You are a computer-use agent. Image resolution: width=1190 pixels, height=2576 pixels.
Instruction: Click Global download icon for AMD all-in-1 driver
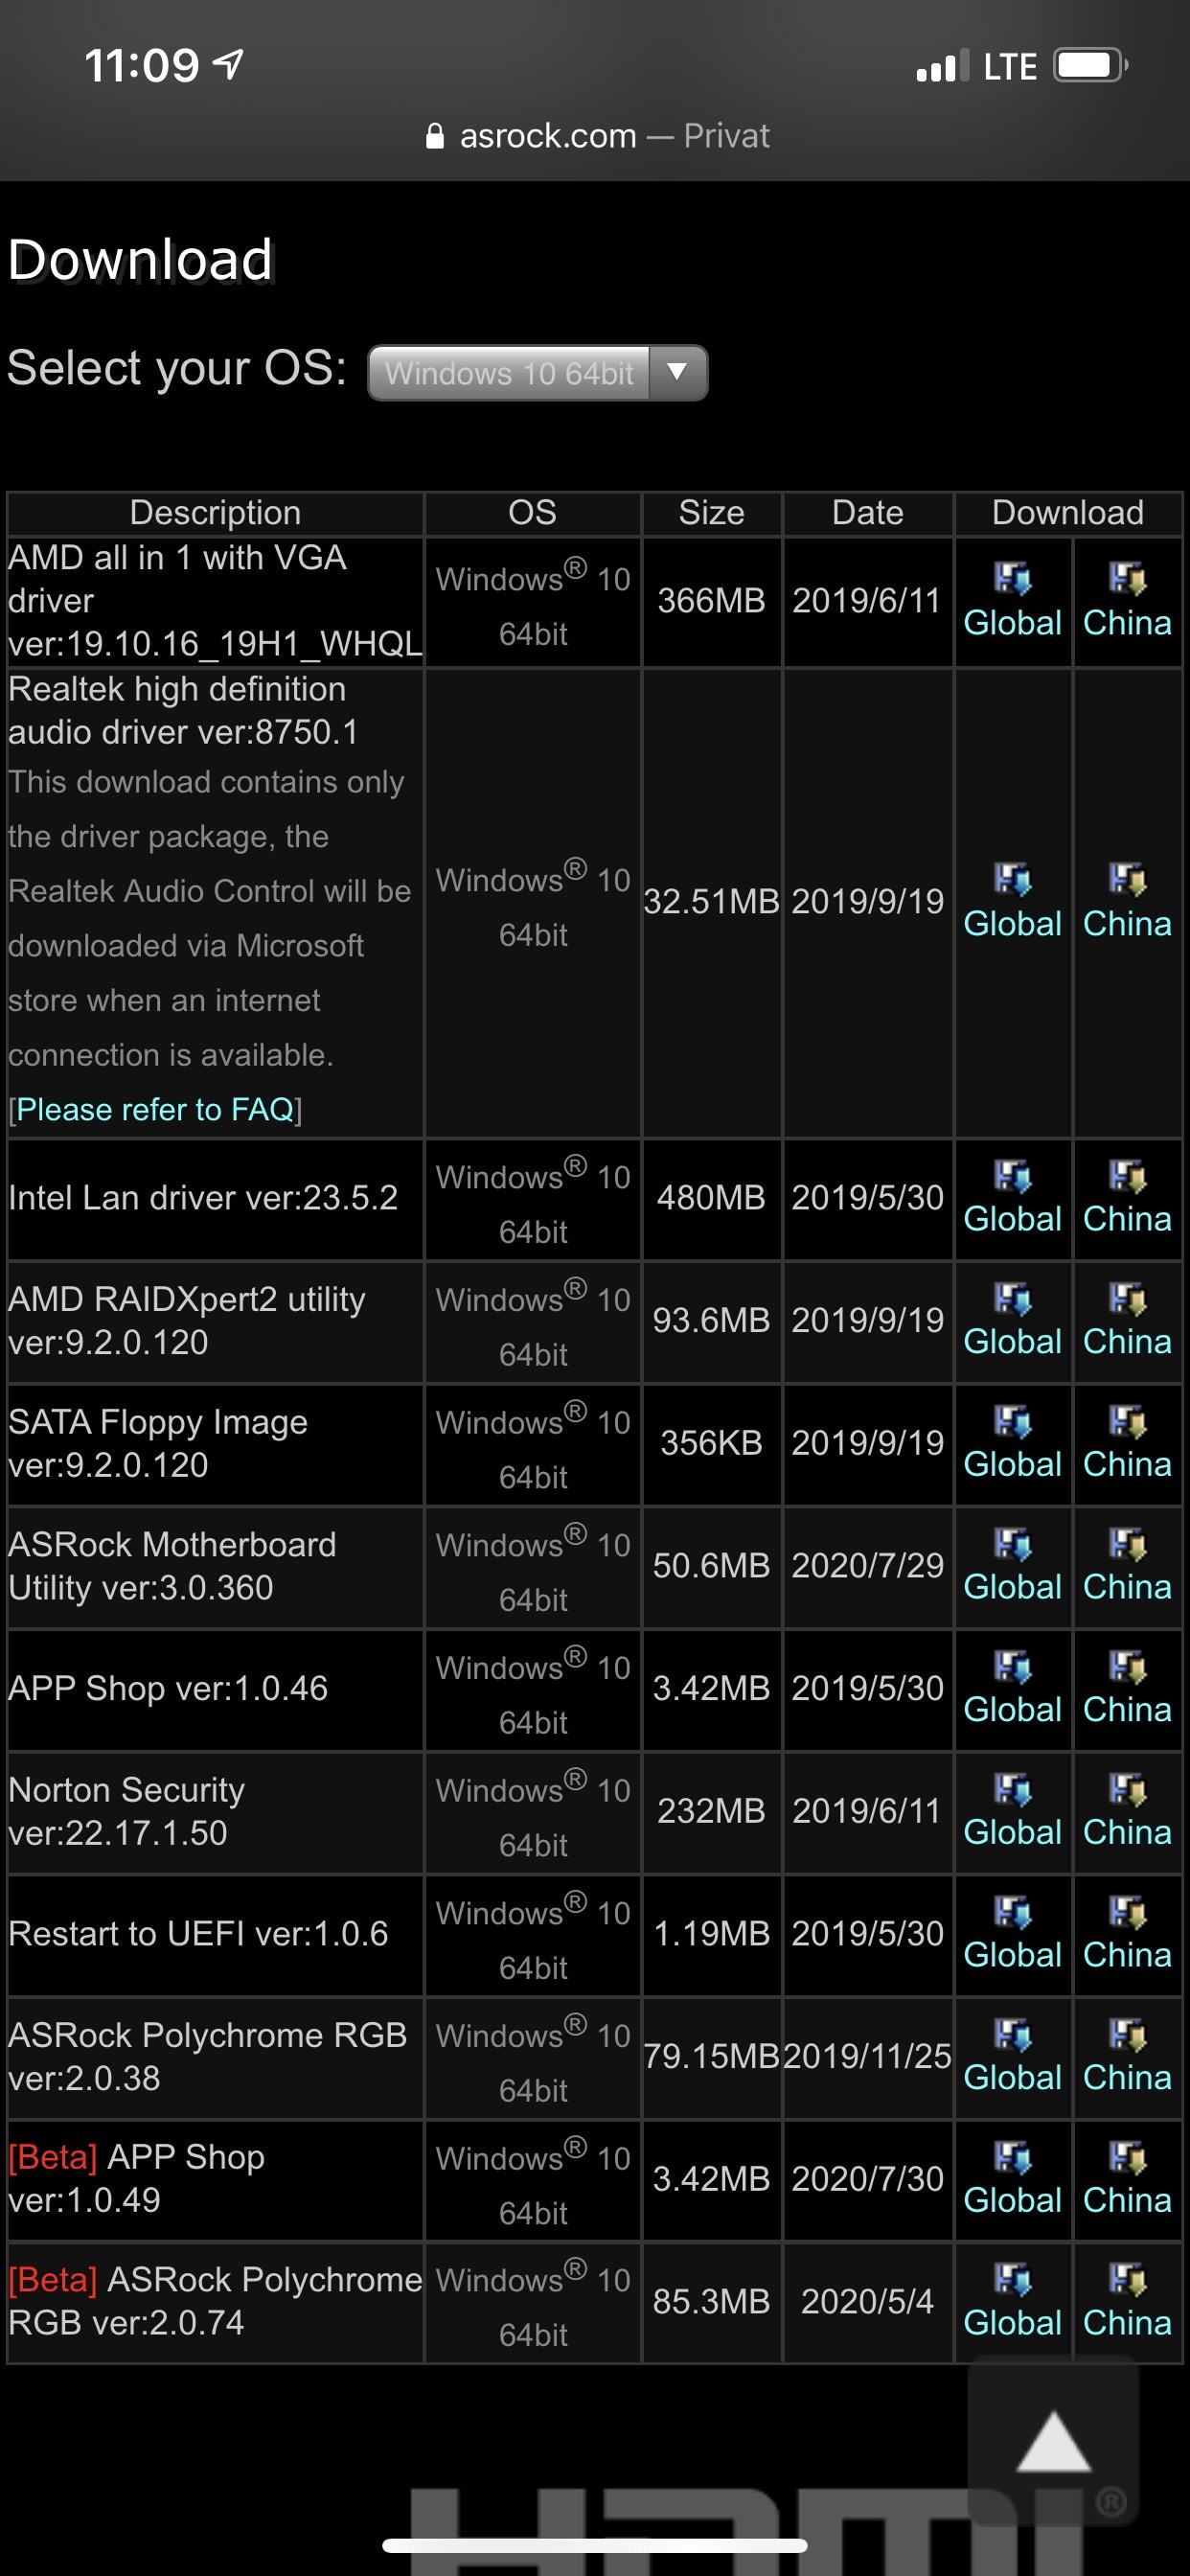coord(1012,579)
